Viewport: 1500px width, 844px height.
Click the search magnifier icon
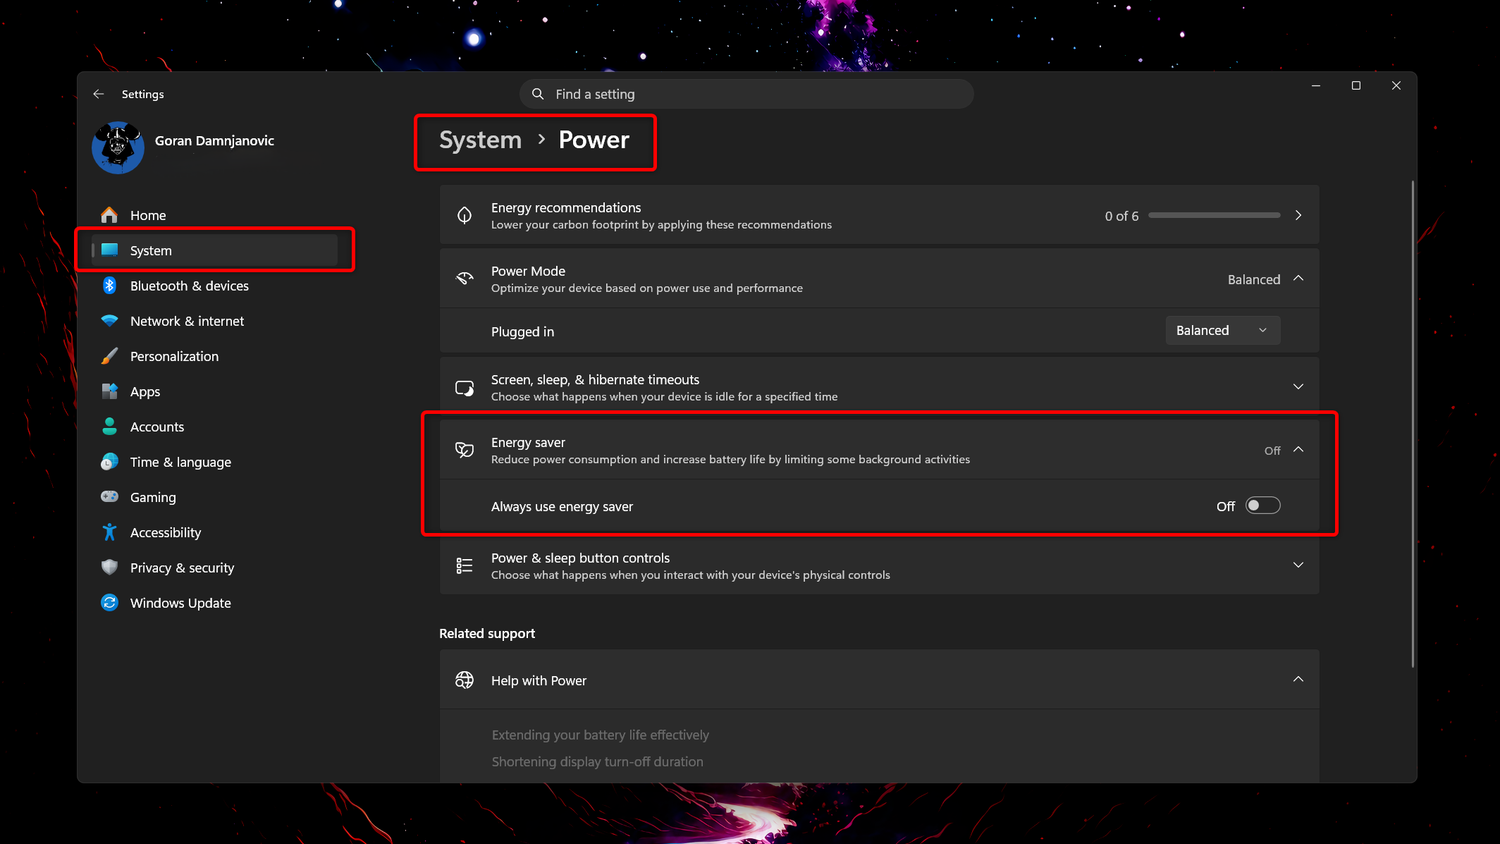click(538, 94)
